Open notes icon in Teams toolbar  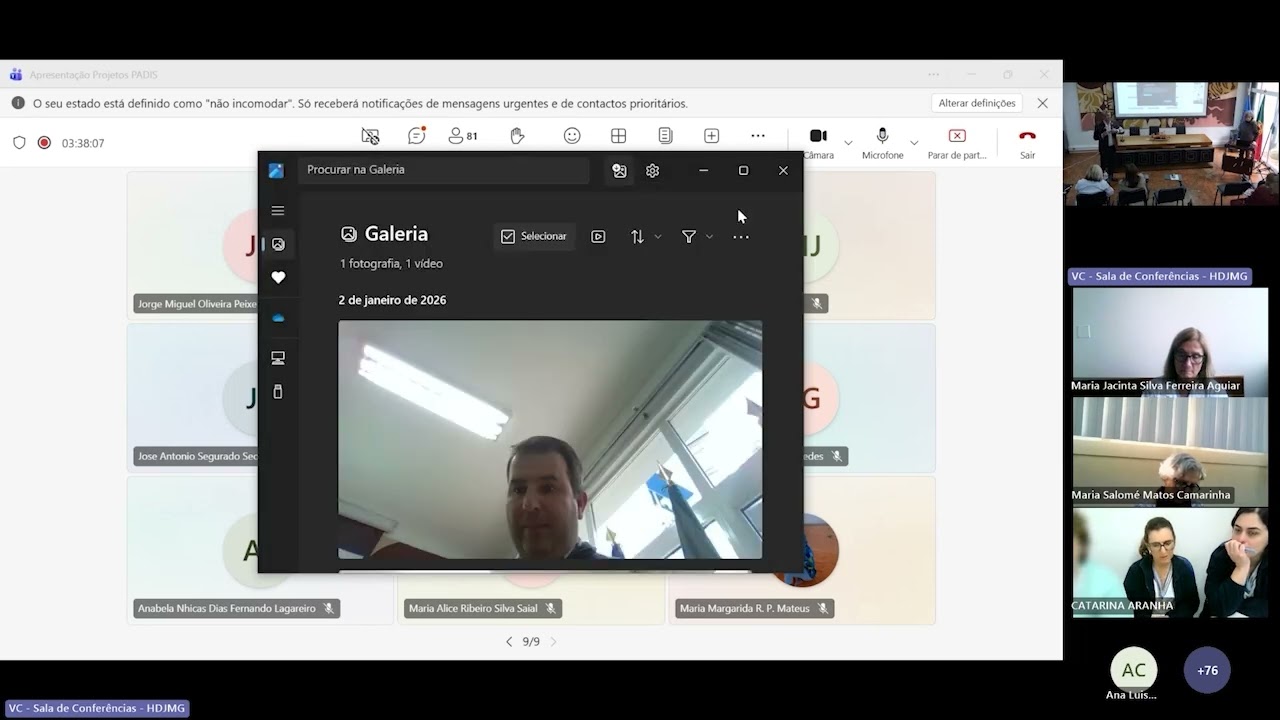(665, 136)
